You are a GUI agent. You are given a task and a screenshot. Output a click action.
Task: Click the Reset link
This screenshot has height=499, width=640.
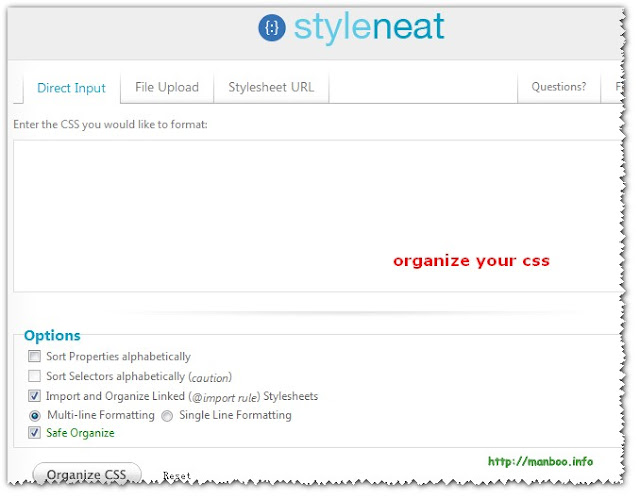pyautogui.click(x=177, y=476)
